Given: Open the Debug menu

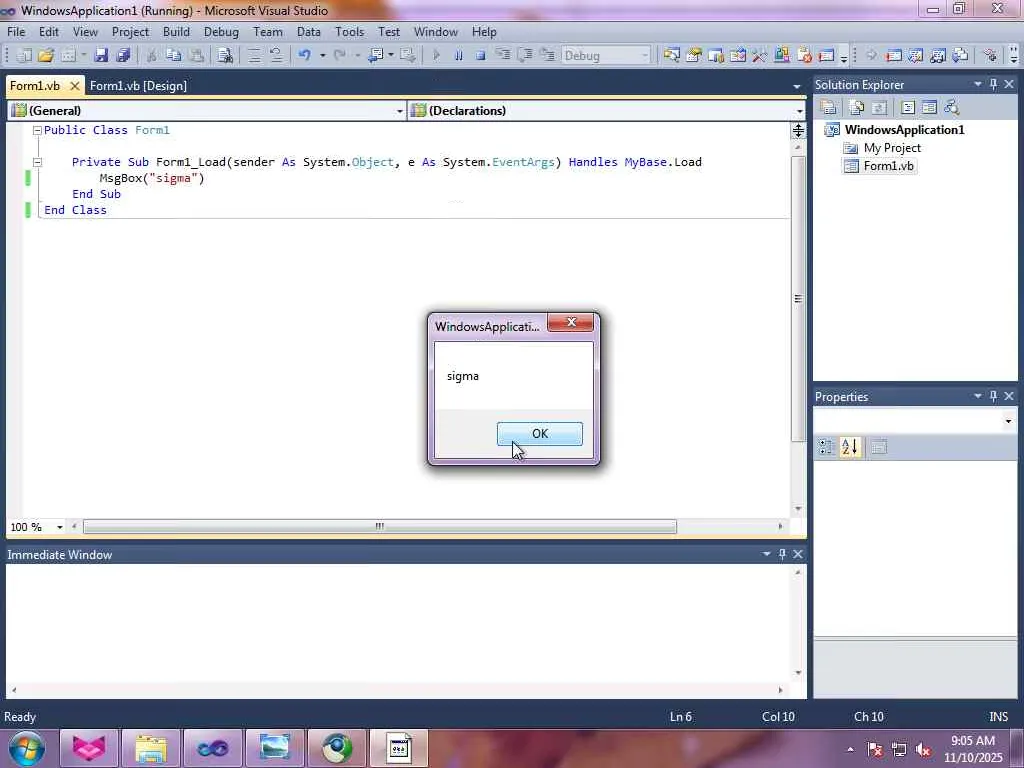Looking at the screenshot, I should click(221, 31).
